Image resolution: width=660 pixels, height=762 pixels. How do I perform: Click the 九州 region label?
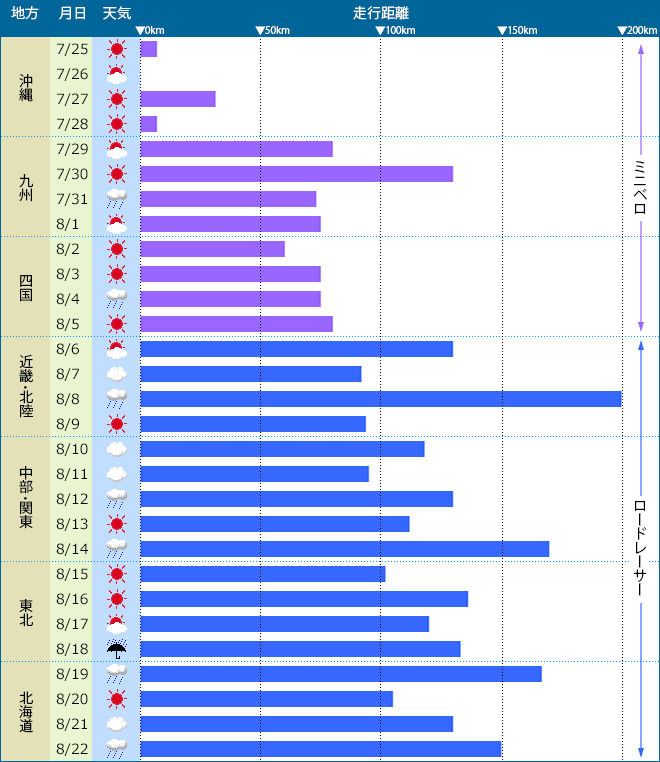tap(26, 188)
